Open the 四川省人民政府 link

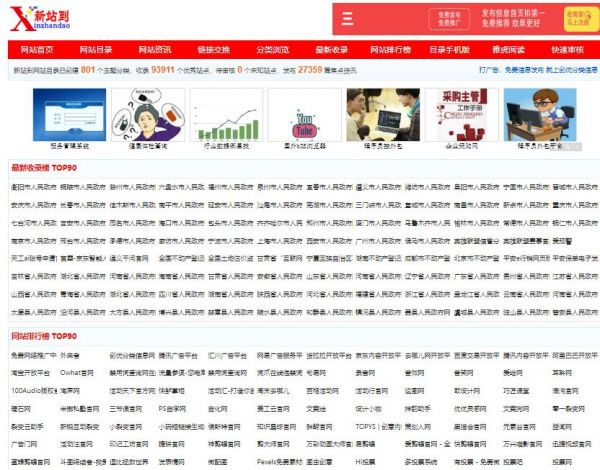pyautogui.click(x=181, y=294)
